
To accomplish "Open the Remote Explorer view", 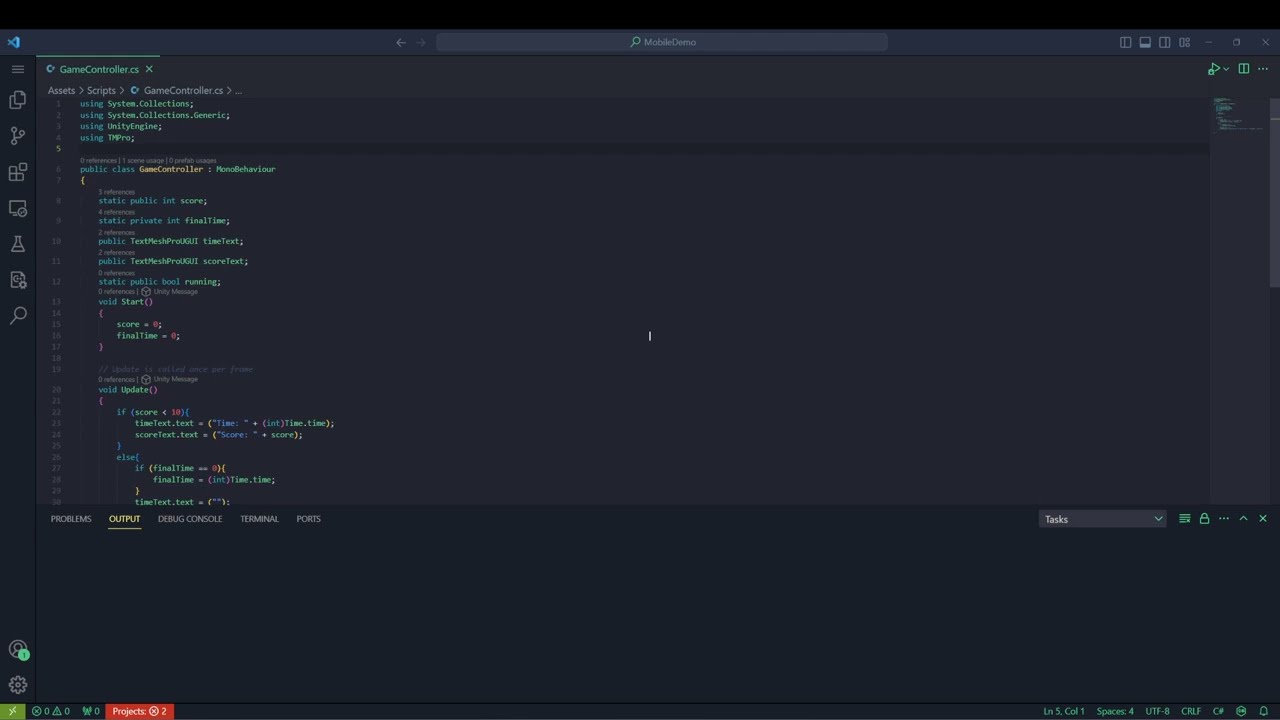I will (x=18, y=208).
